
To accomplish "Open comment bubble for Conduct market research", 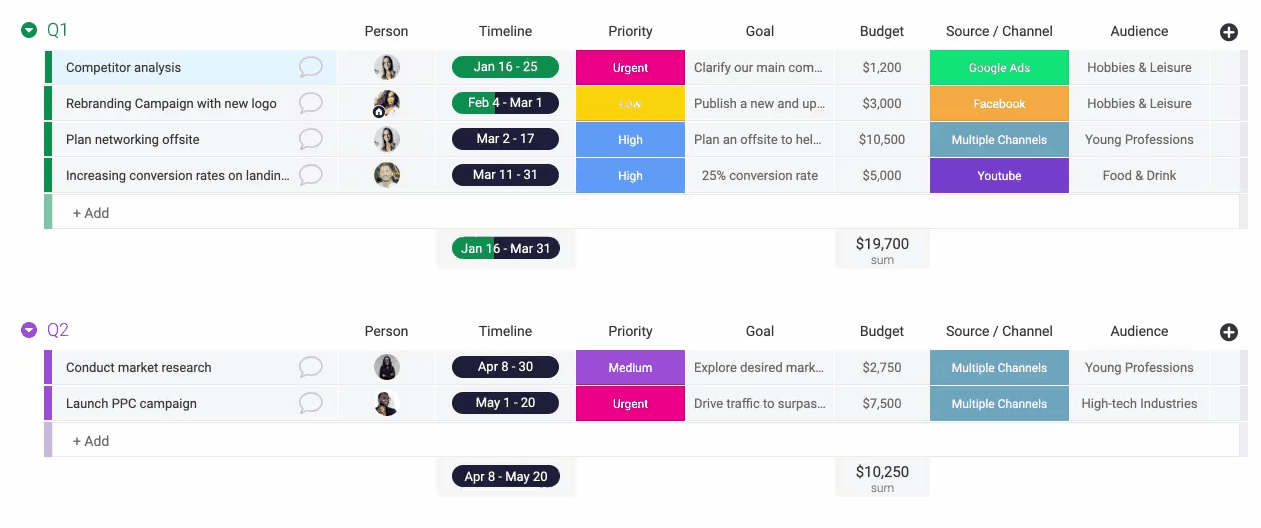I will (311, 367).
